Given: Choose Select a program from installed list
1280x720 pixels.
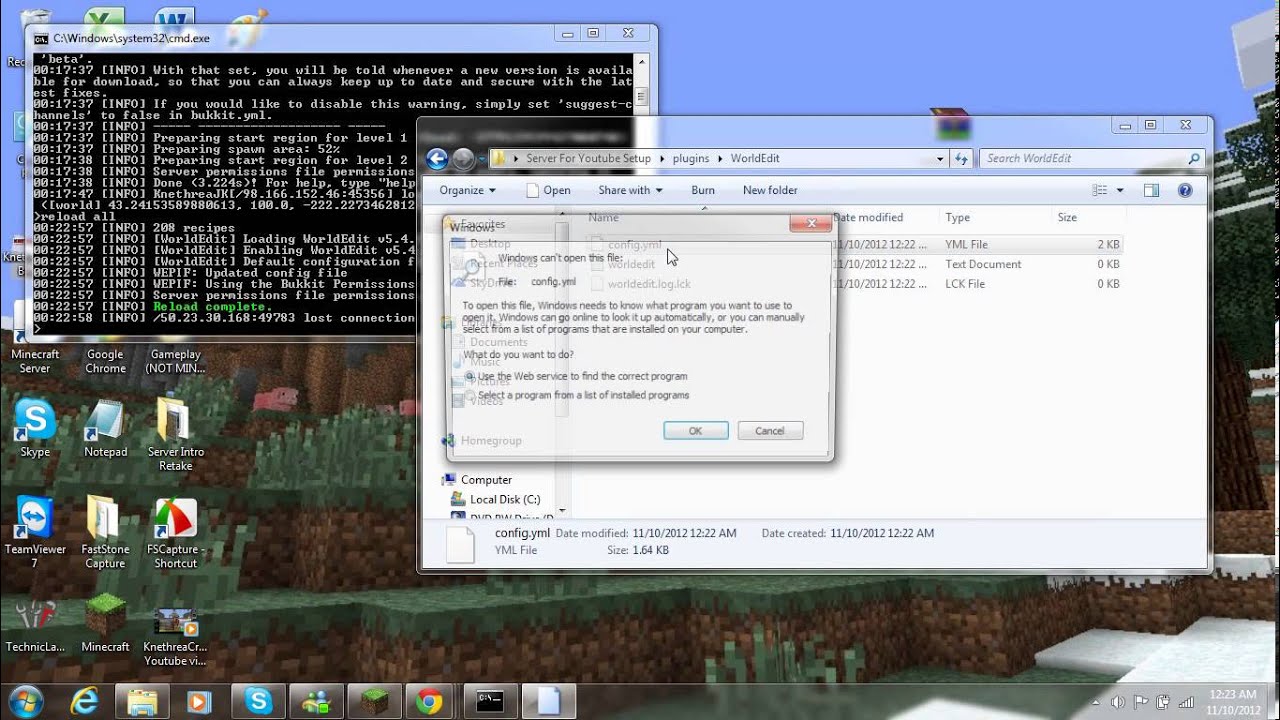Looking at the screenshot, I should coord(577,396).
